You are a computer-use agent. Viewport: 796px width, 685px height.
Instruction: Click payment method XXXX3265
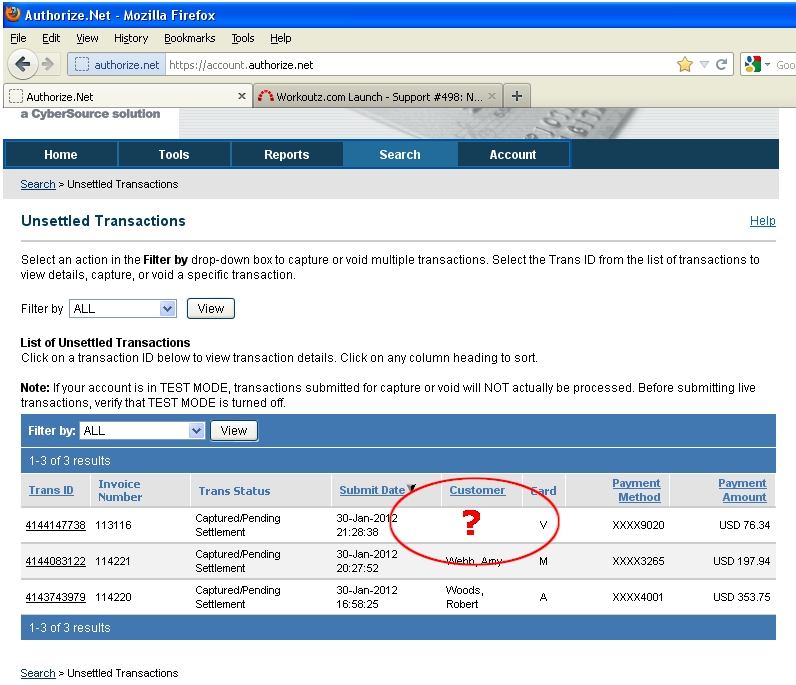coord(638,561)
